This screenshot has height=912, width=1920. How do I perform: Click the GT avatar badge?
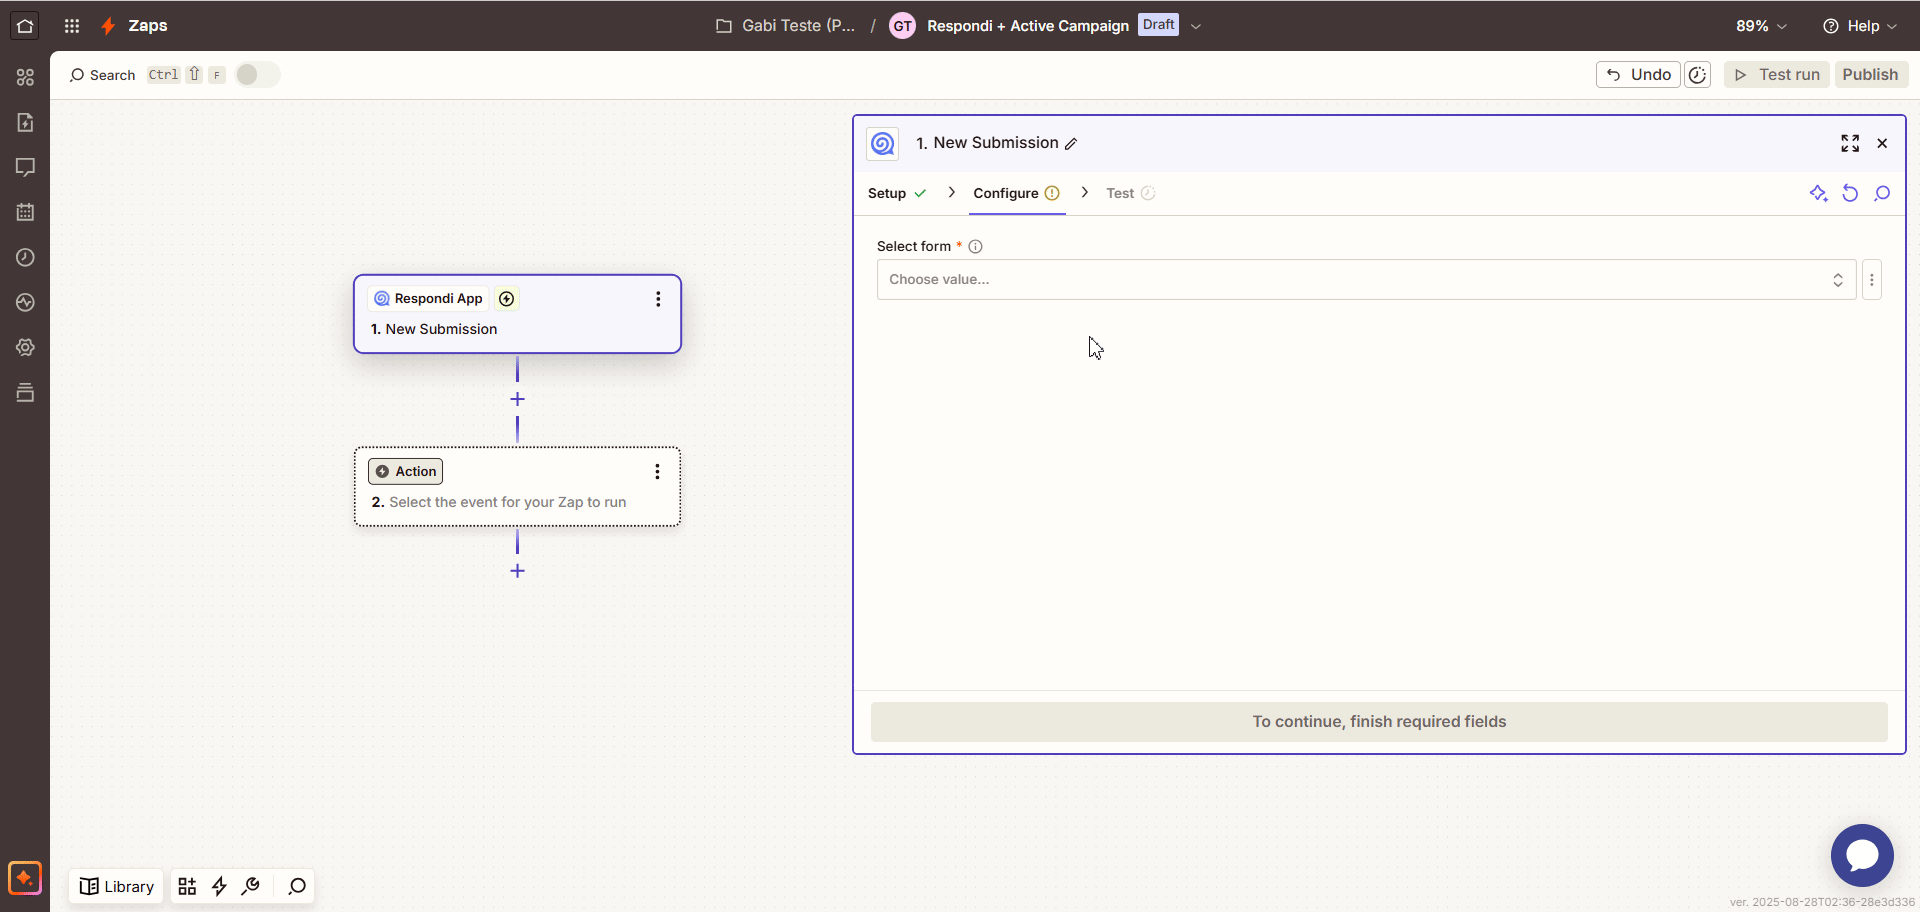click(902, 26)
